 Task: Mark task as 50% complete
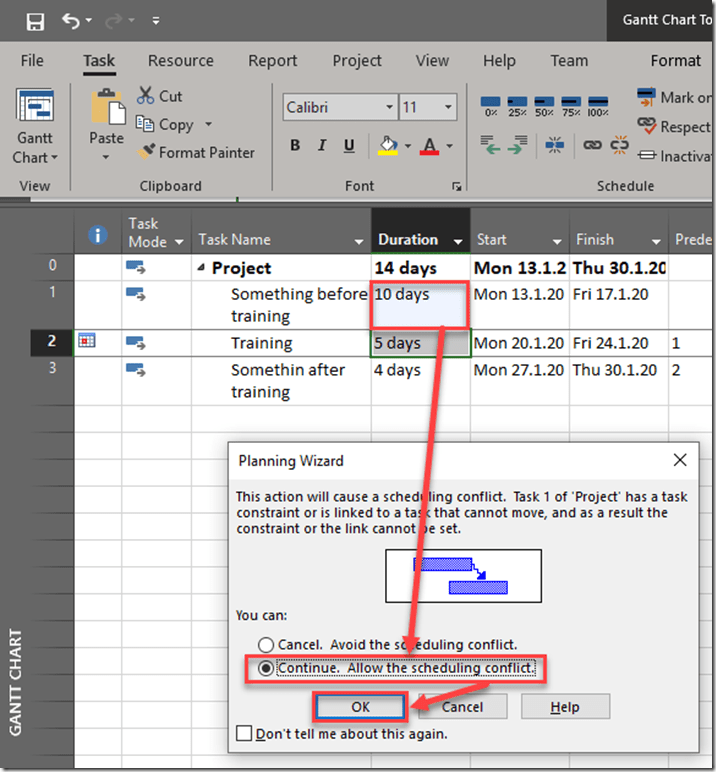[545, 105]
